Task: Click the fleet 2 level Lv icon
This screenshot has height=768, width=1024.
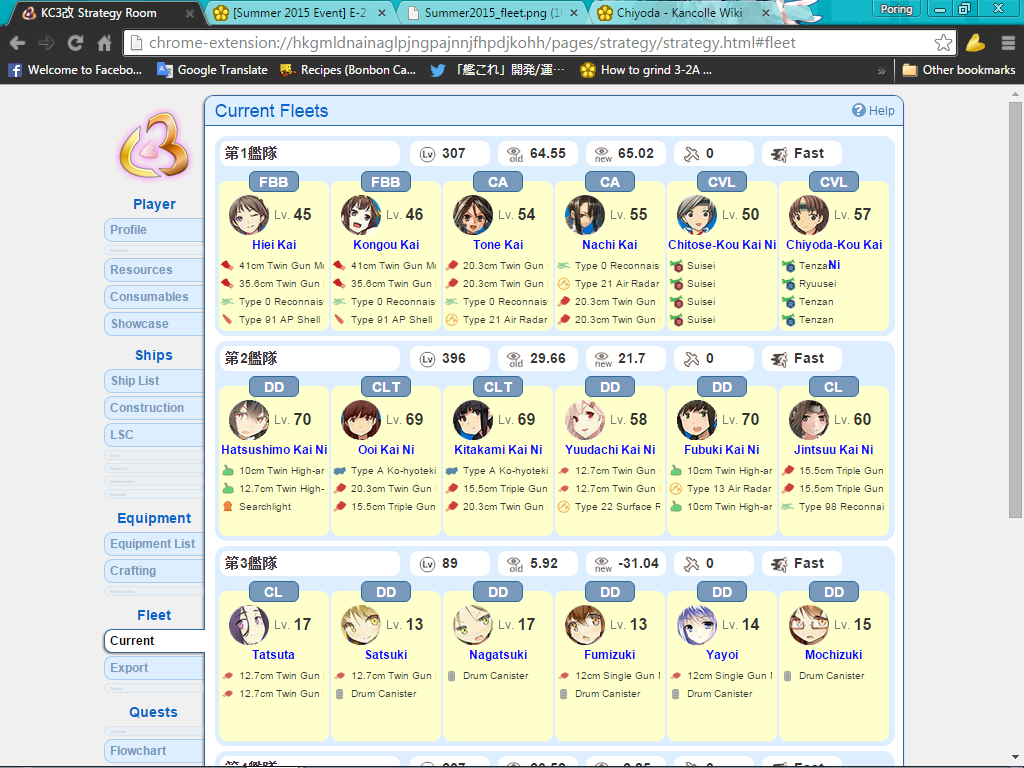Action: pos(427,359)
